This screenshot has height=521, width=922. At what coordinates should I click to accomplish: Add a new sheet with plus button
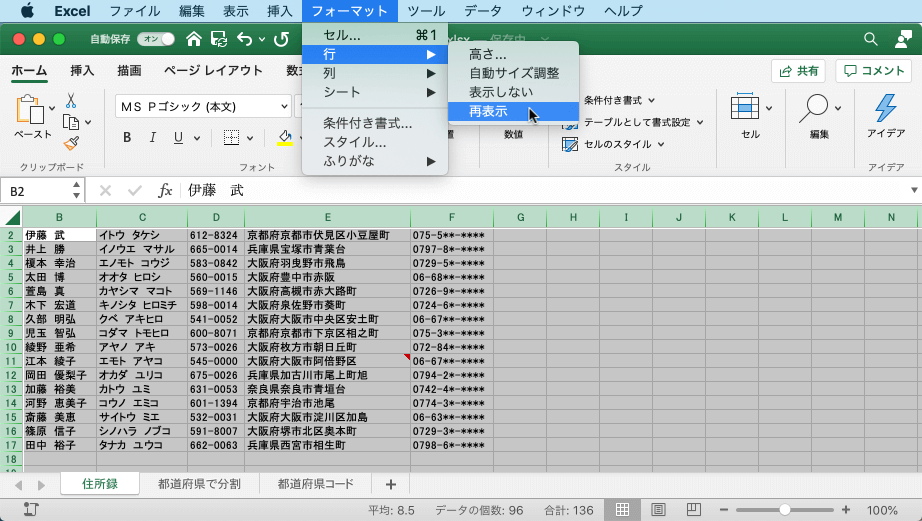pos(391,485)
